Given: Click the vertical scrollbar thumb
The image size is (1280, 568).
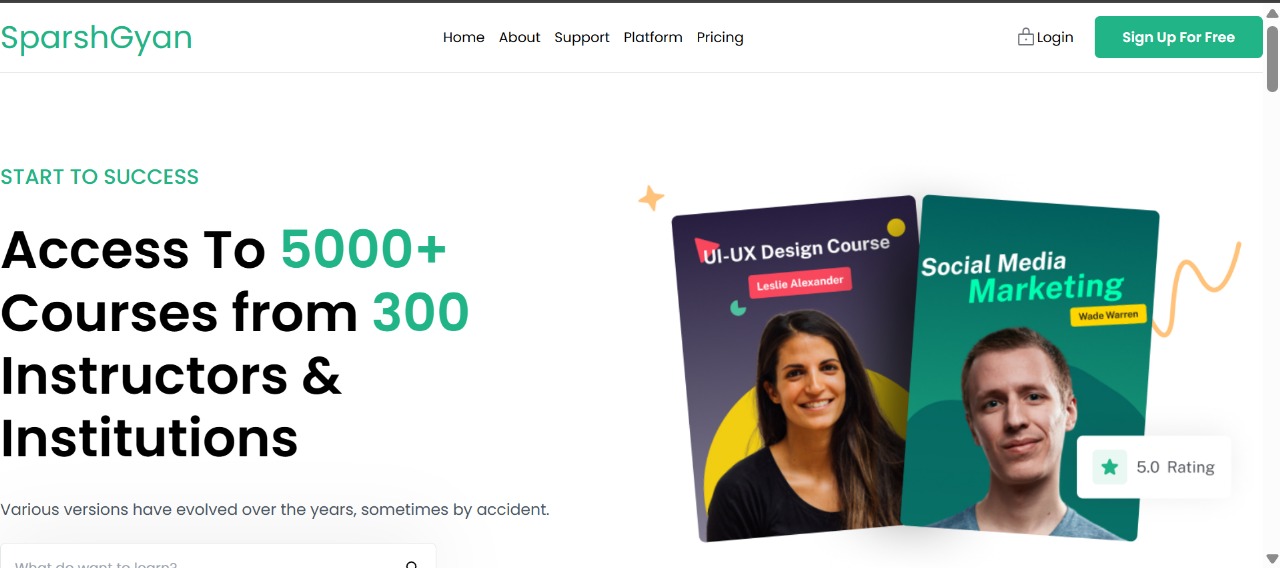Looking at the screenshot, I should (x=1272, y=58).
